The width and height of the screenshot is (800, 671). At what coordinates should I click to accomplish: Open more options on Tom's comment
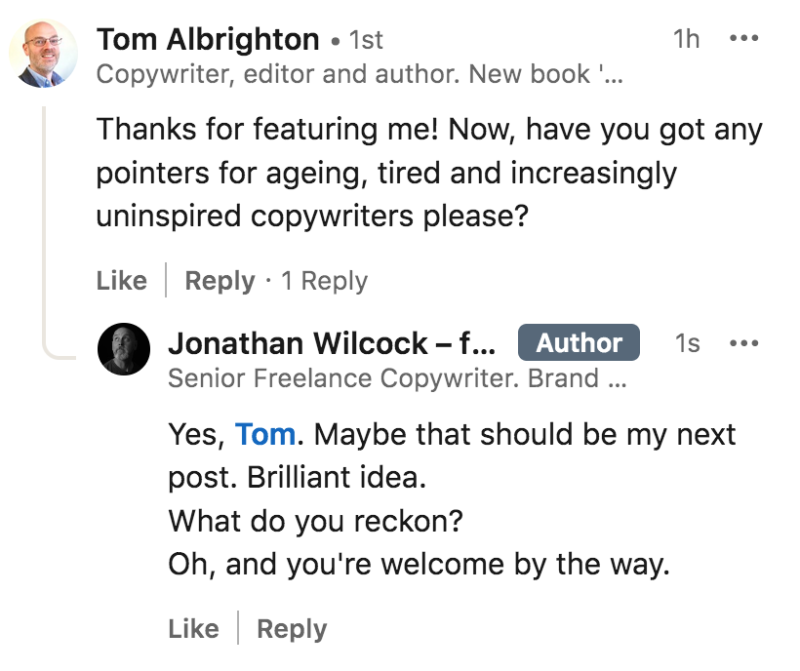(x=744, y=38)
